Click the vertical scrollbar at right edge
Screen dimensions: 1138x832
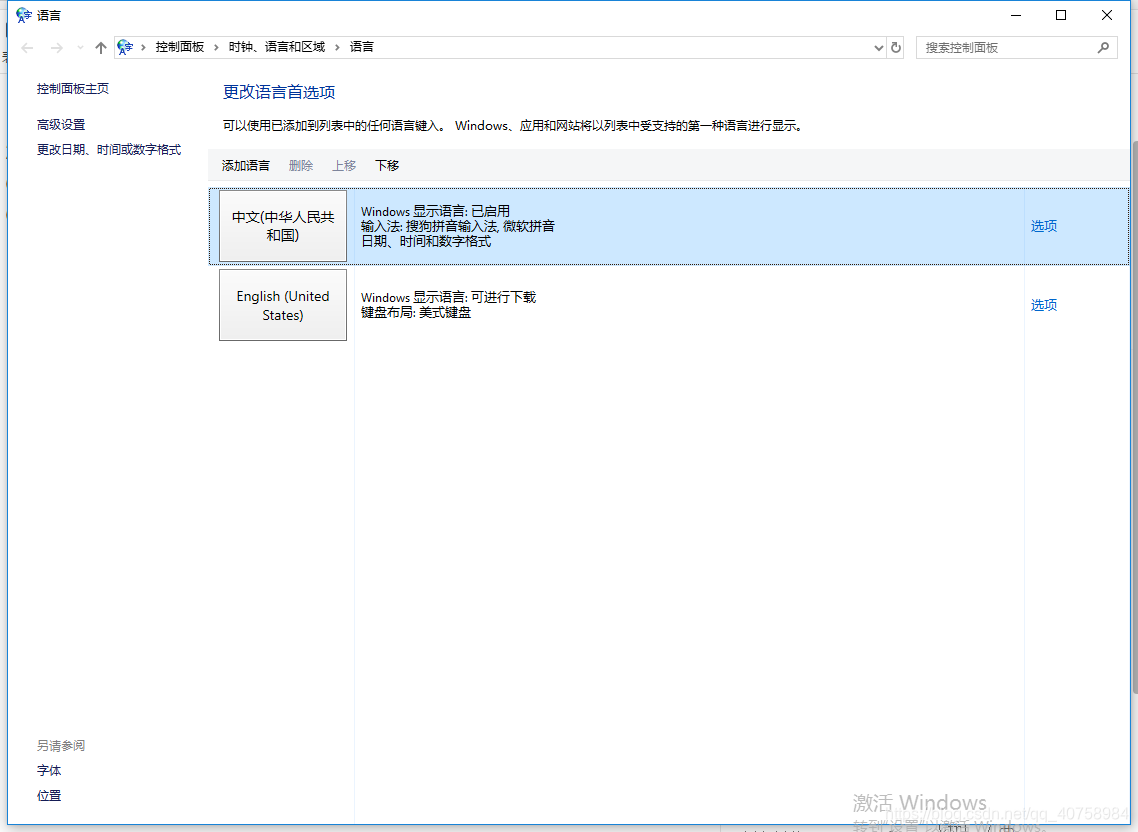pos(1134,416)
